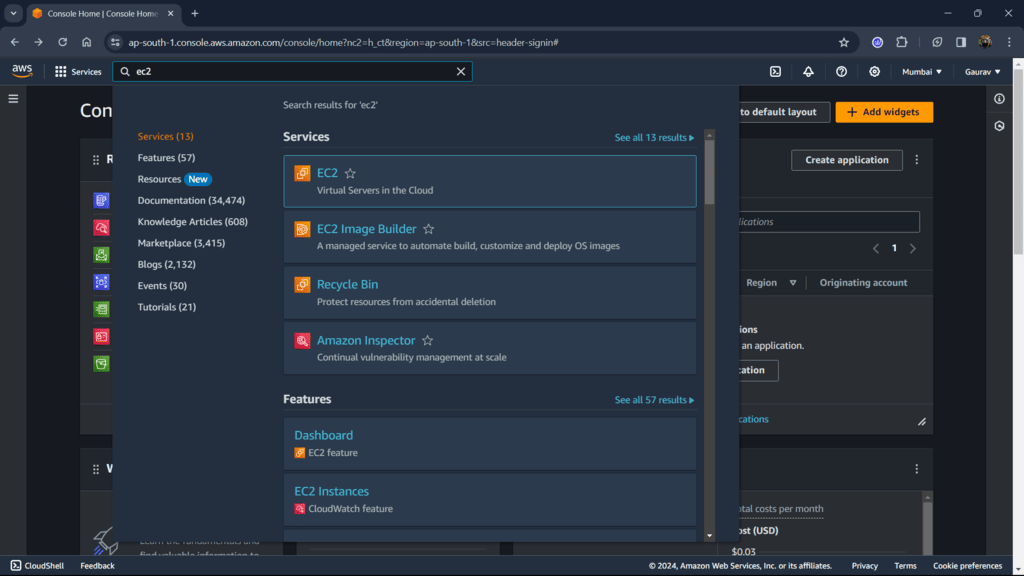1024x576 pixels.
Task: Click the EC2 Image Builder icon
Action: tap(302, 229)
